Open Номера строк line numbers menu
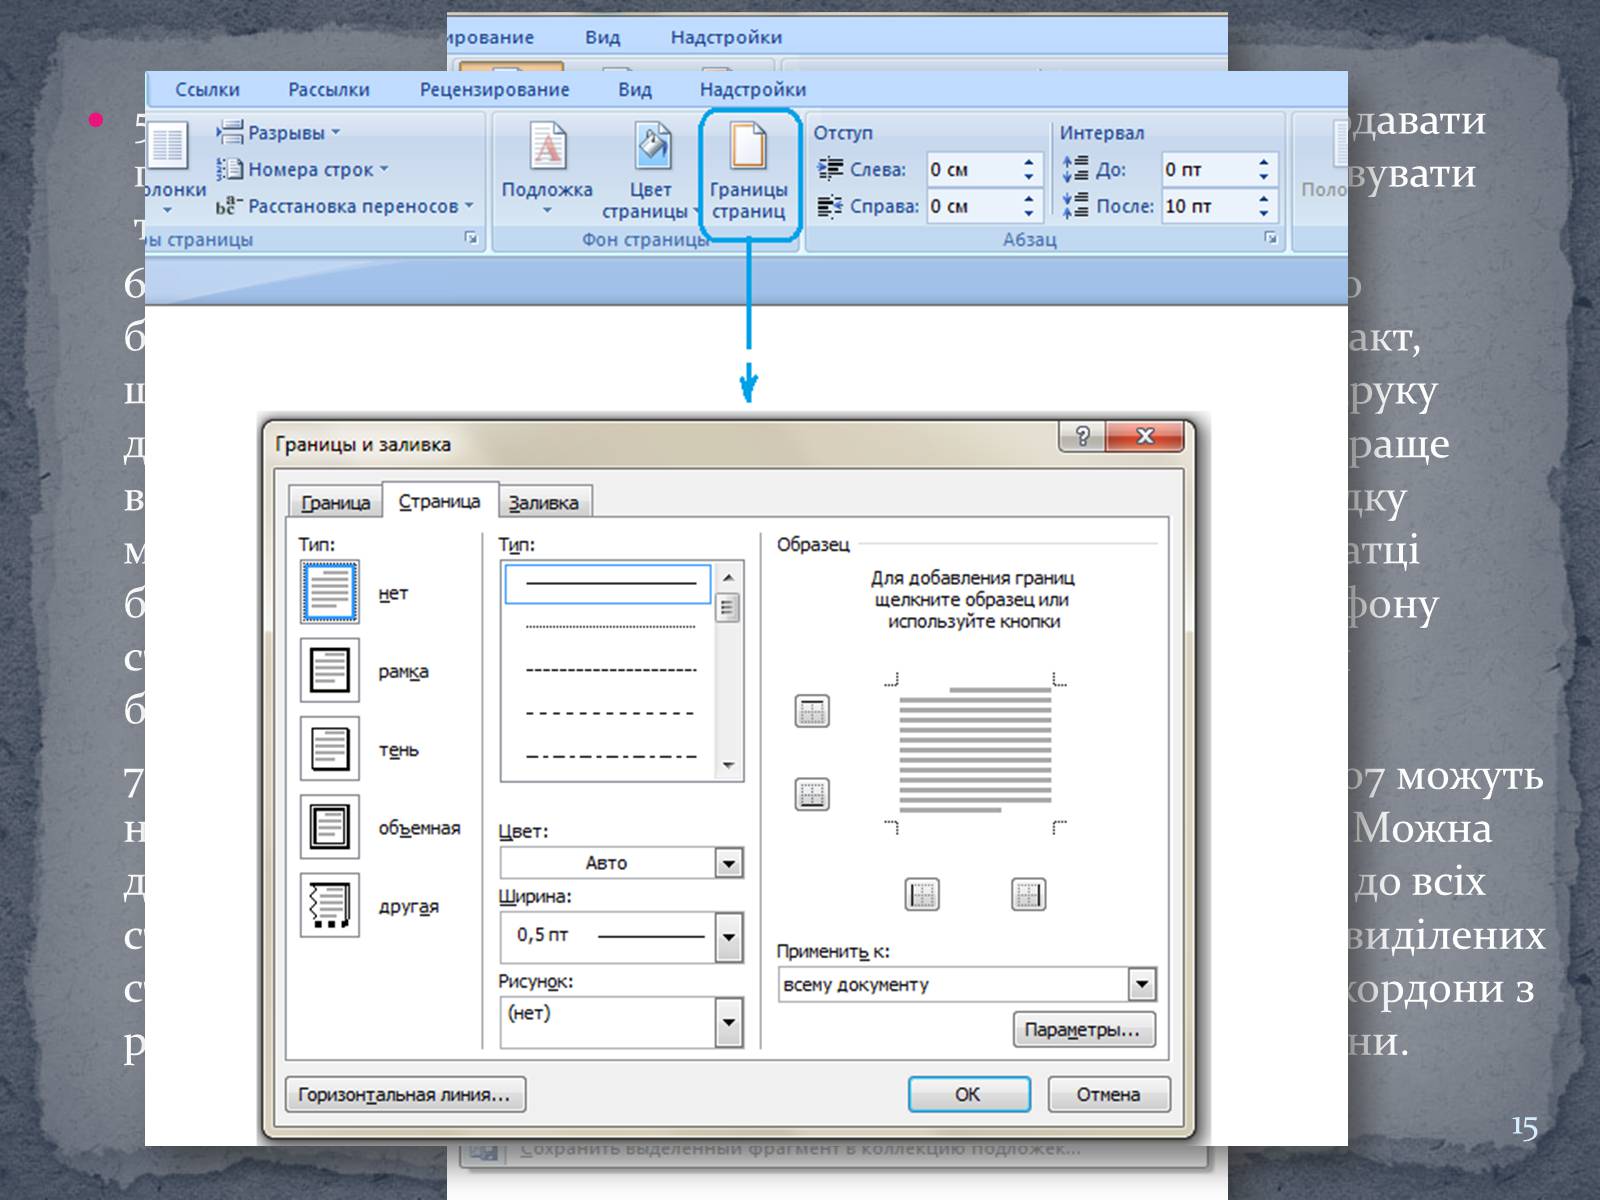 tap(303, 169)
